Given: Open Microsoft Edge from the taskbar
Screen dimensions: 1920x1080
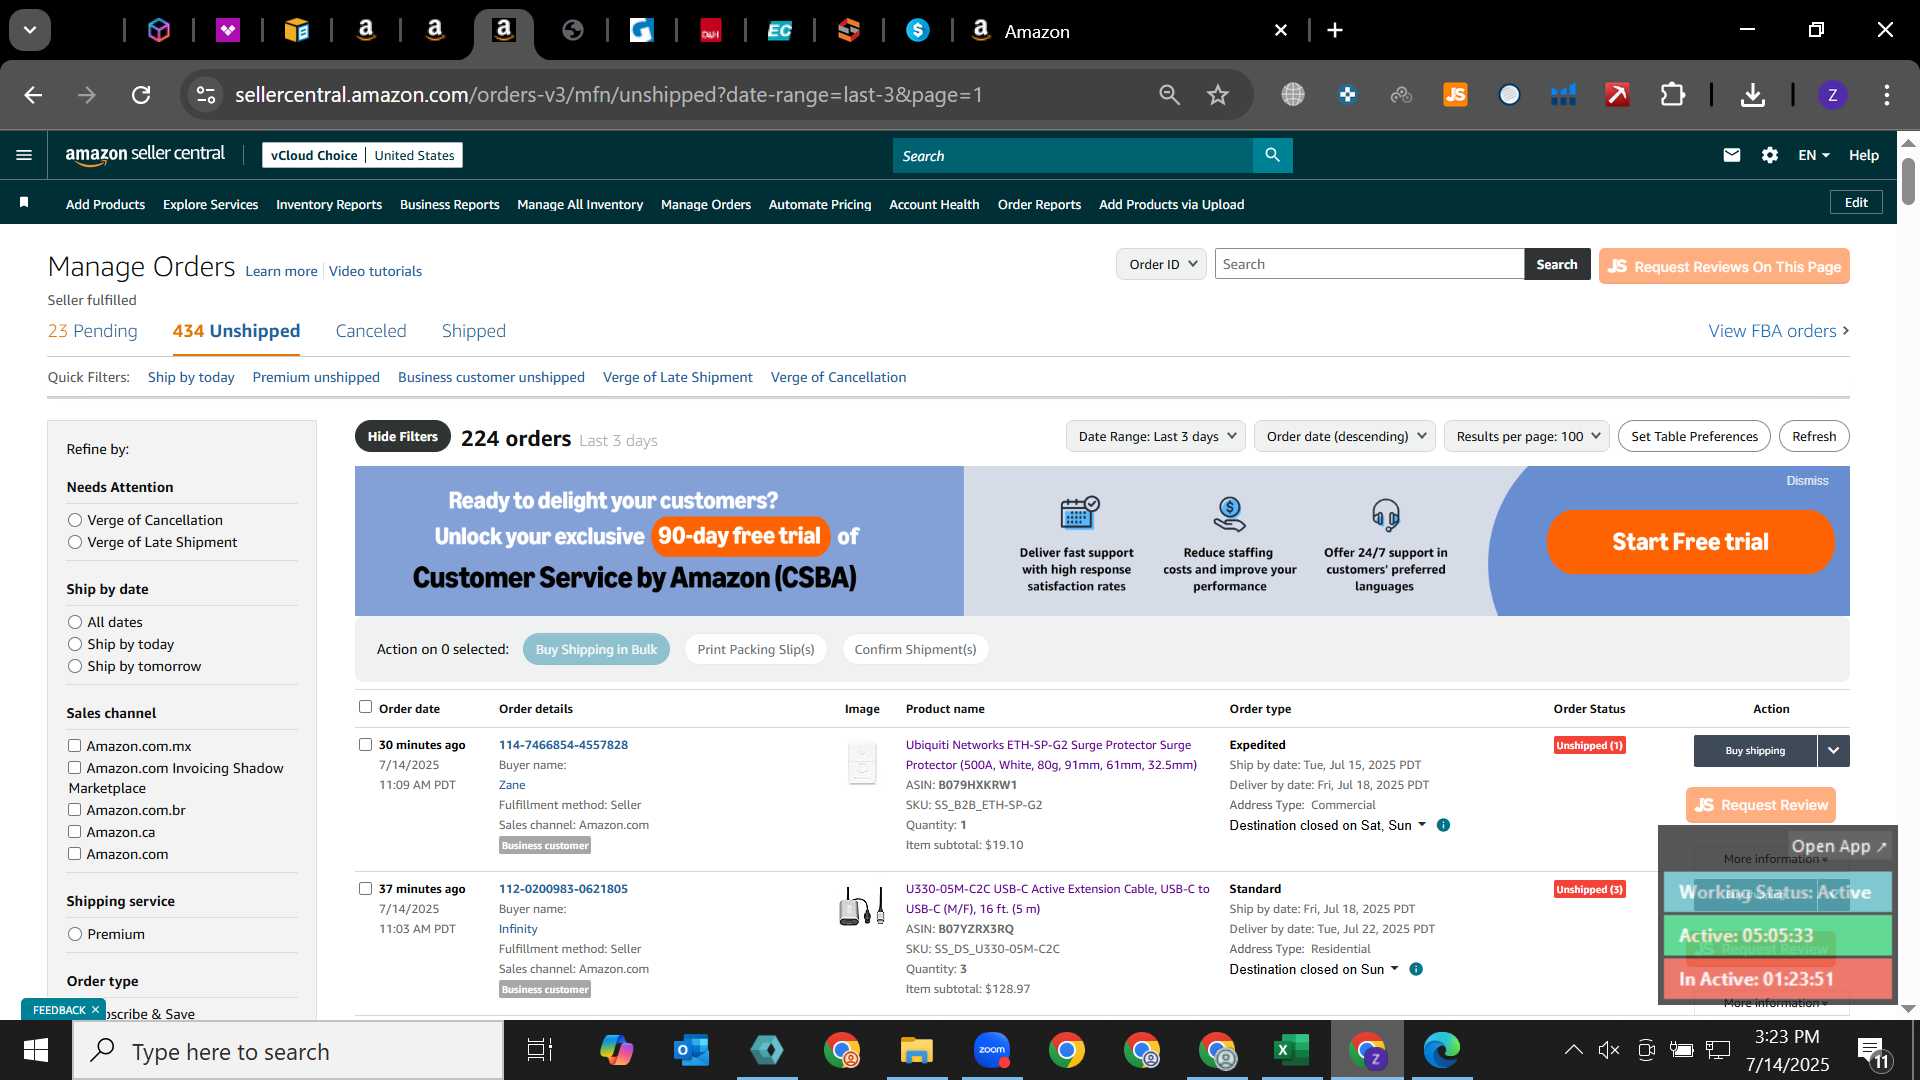Looking at the screenshot, I should pyautogui.click(x=1441, y=1050).
